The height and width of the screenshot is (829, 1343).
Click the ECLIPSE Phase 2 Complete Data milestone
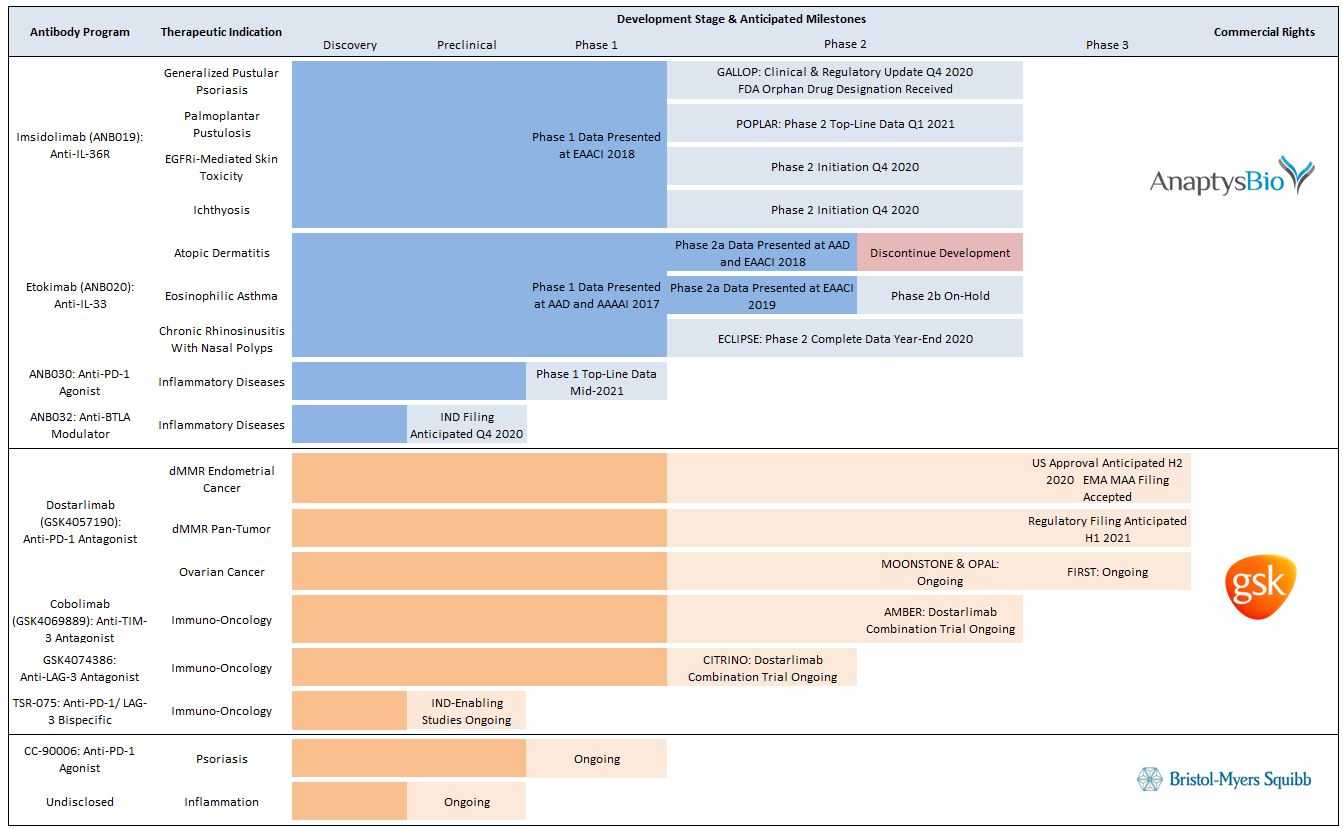844,339
